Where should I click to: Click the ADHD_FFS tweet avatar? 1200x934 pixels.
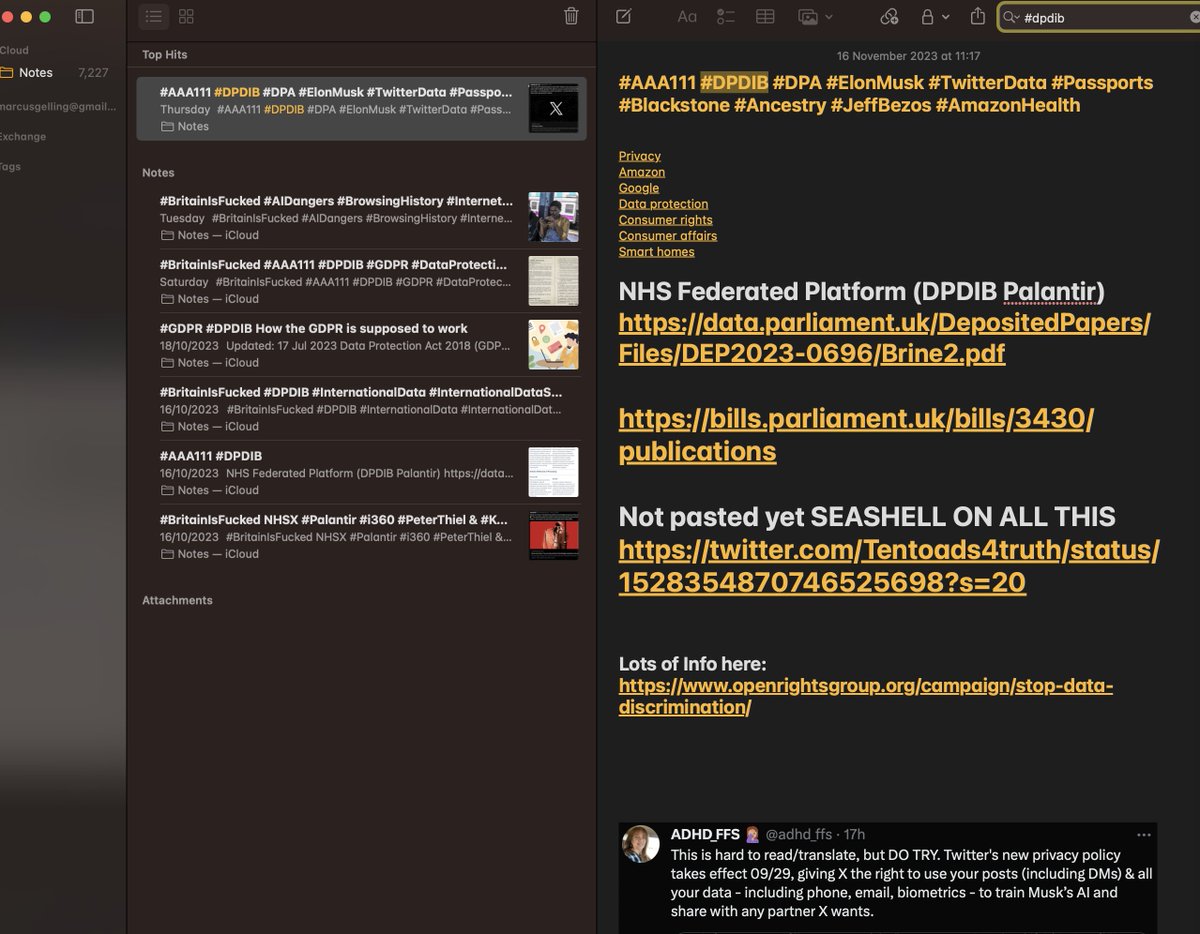(x=641, y=844)
